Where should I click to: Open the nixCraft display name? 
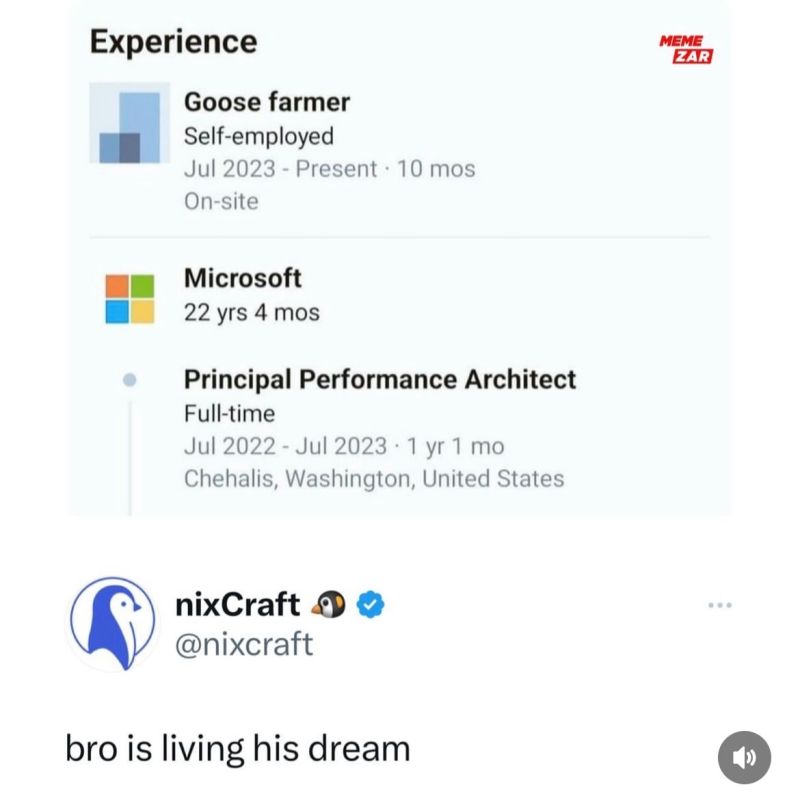237,604
